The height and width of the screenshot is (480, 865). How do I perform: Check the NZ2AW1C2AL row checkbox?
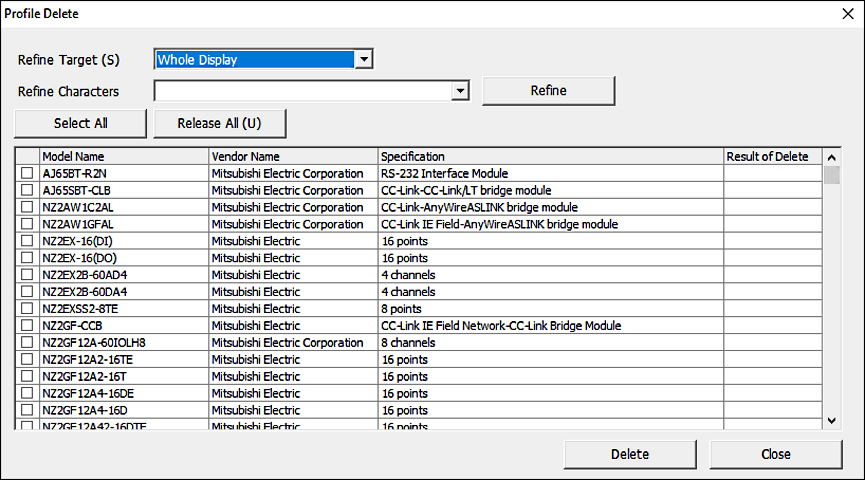pyautogui.click(x=26, y=207)
